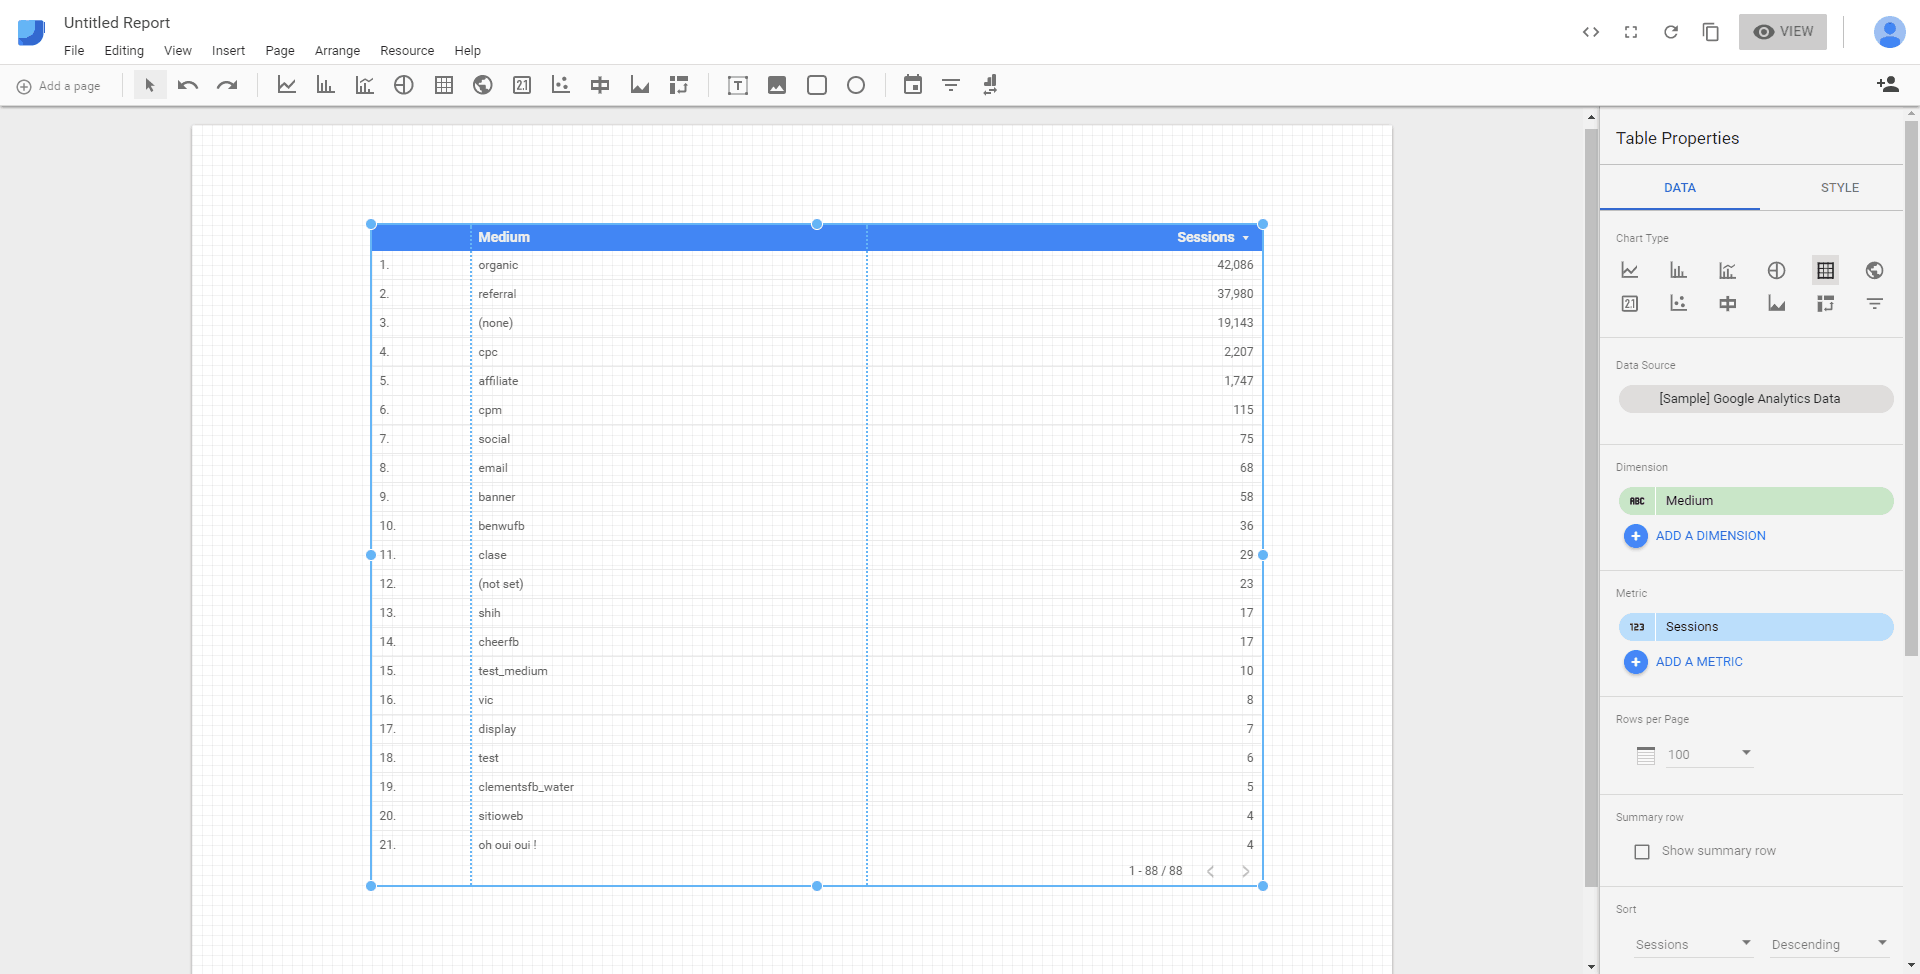Screen dimensions: 1920x974
Task: Click the Add a page button
Action: pyautogui.click(x=59, y=86)
